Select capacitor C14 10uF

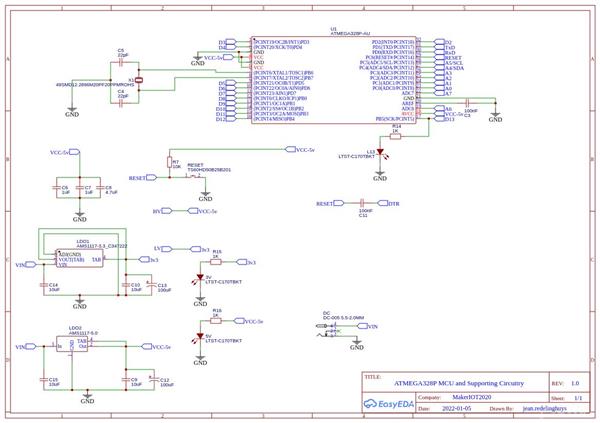pyautogui.click(x=44, y=285)
